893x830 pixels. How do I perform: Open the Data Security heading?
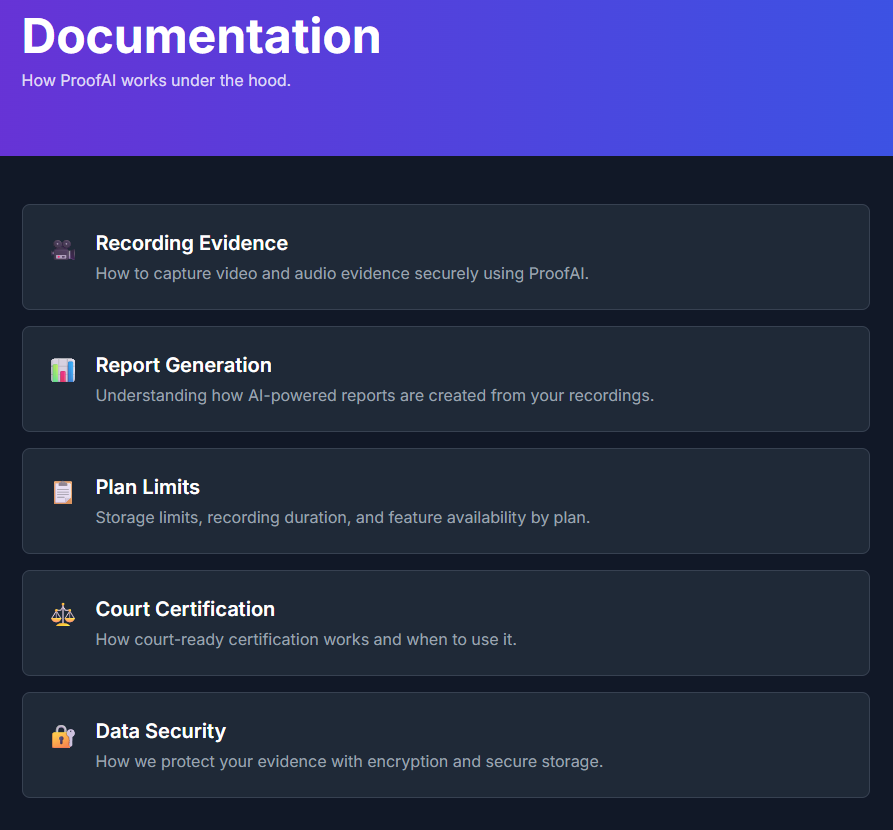click(x=161, y=731)
